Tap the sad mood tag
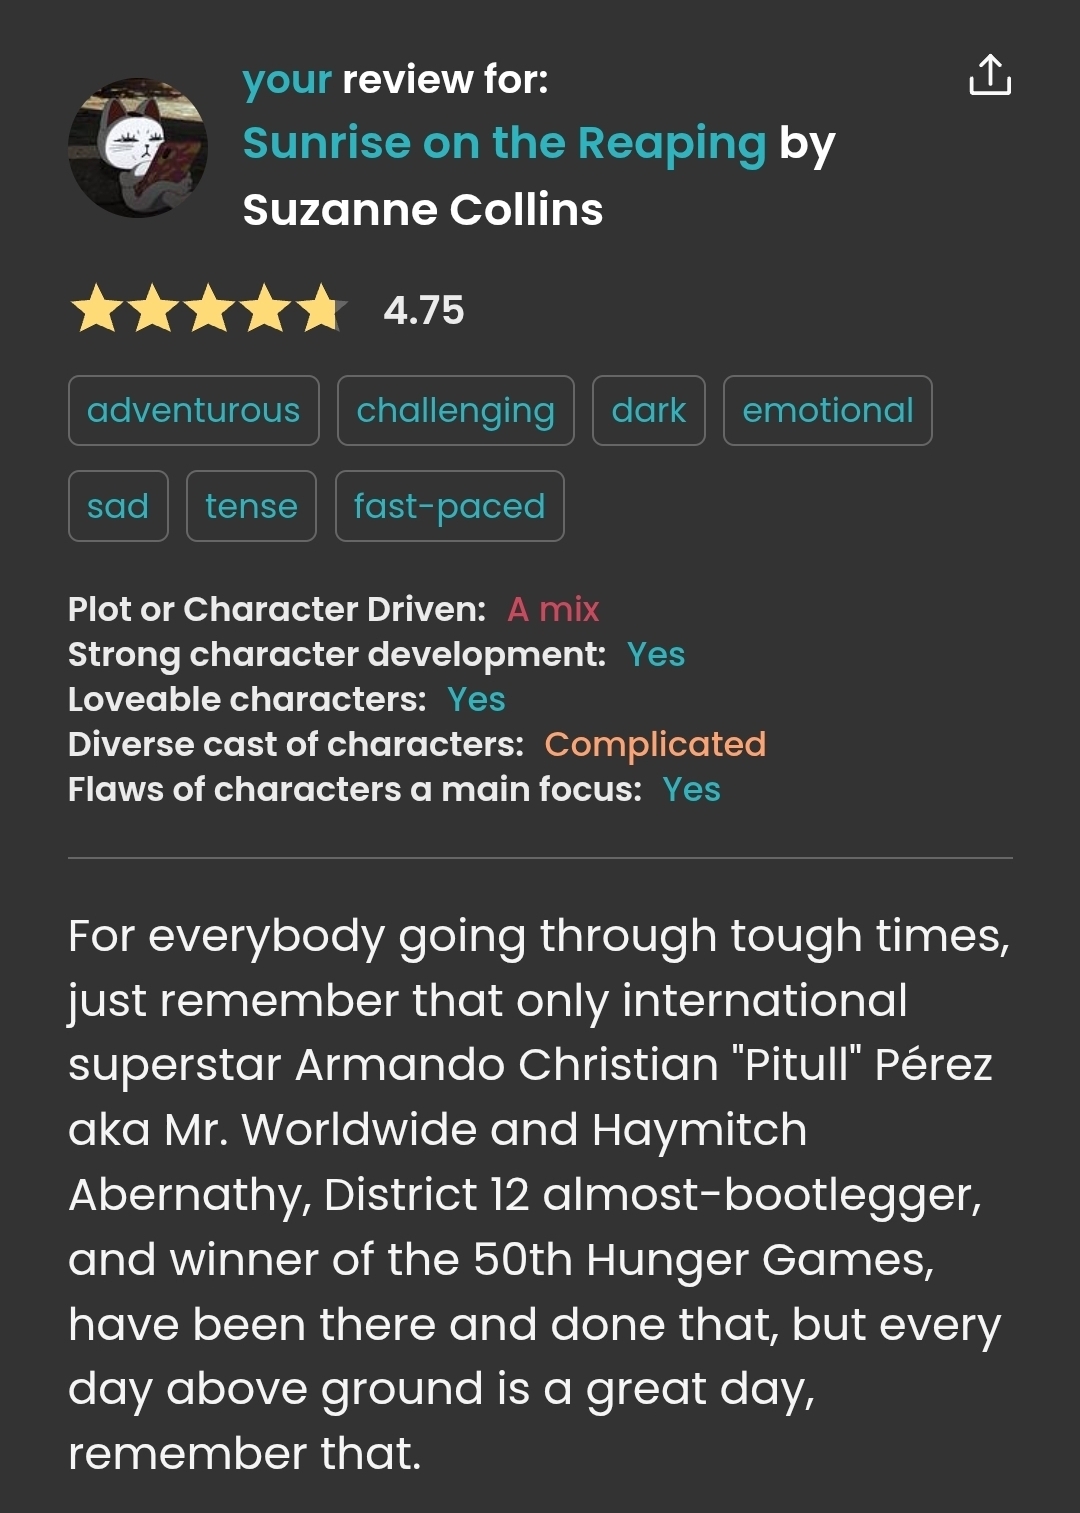 (118, 506)
